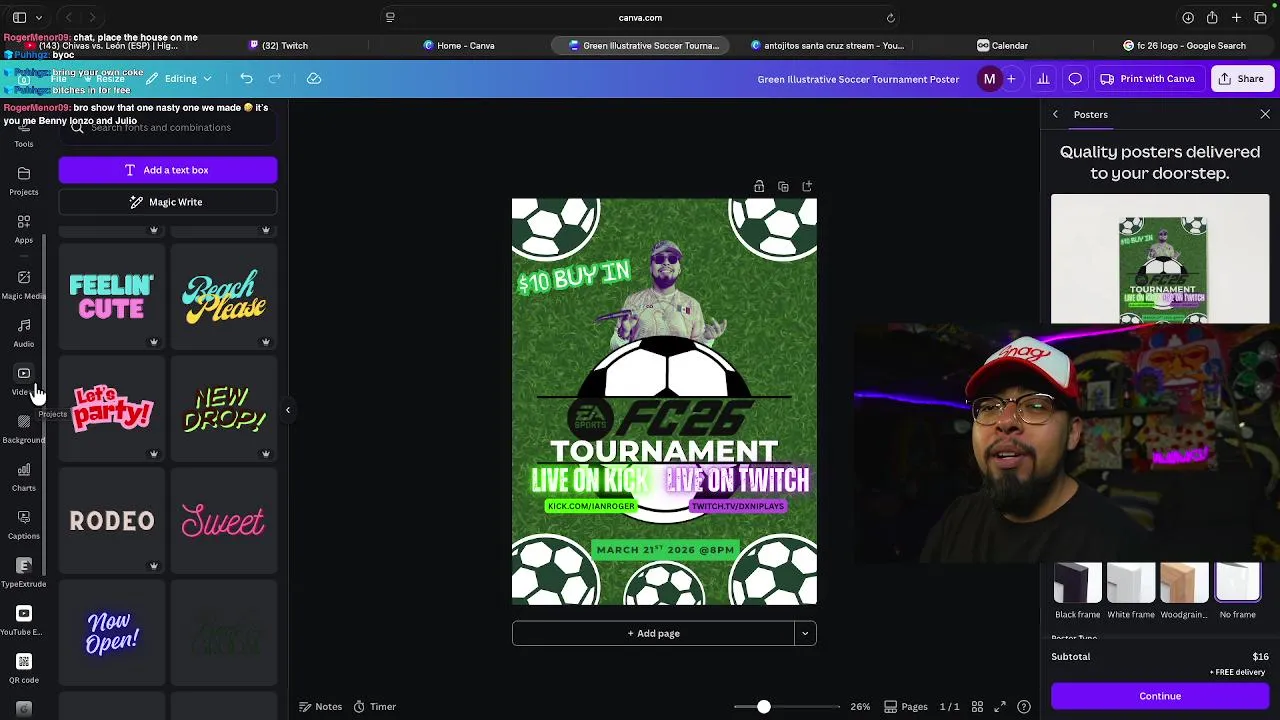Select the White frame option
The height and width of the screenshot is (720, 1280).
1131,591
